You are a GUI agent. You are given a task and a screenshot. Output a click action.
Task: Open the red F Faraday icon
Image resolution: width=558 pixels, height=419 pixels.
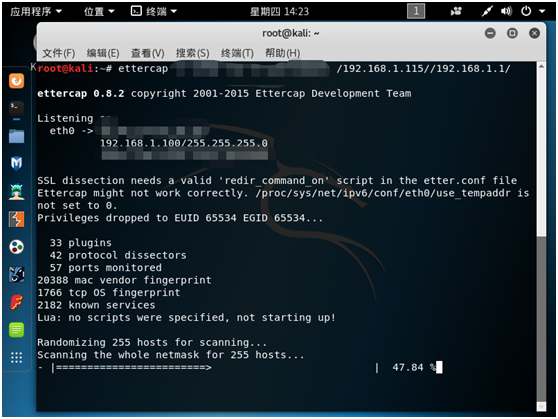point(16,302)
